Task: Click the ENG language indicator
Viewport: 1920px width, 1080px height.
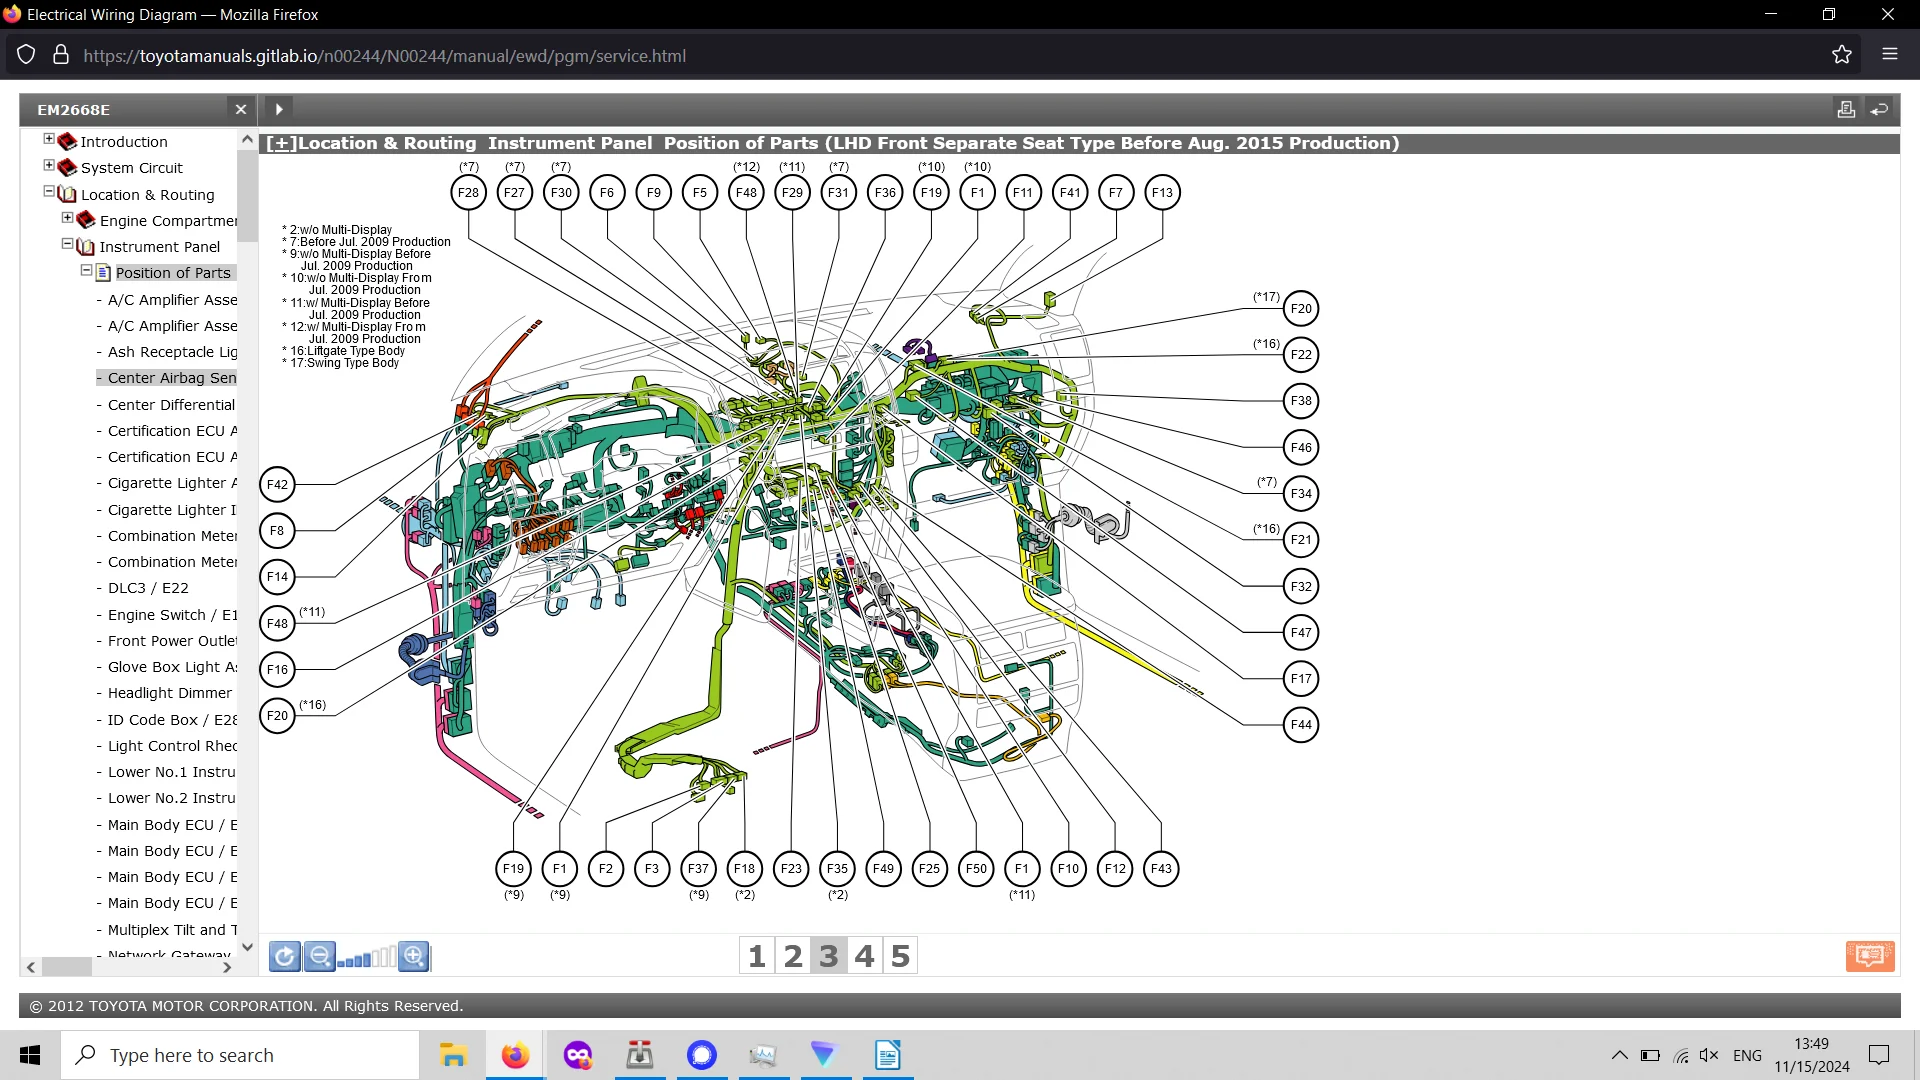Action: tap(1747, 1055)
